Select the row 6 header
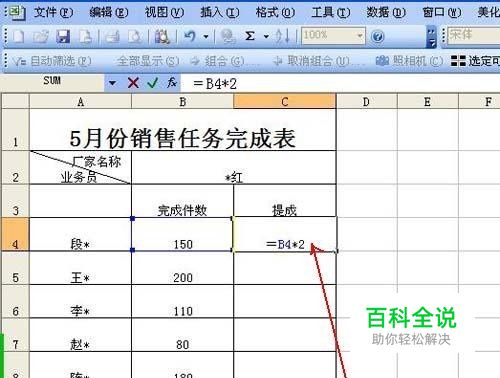Image resolution: width=500 pixels, height=378 pixels. pos(15,301)
